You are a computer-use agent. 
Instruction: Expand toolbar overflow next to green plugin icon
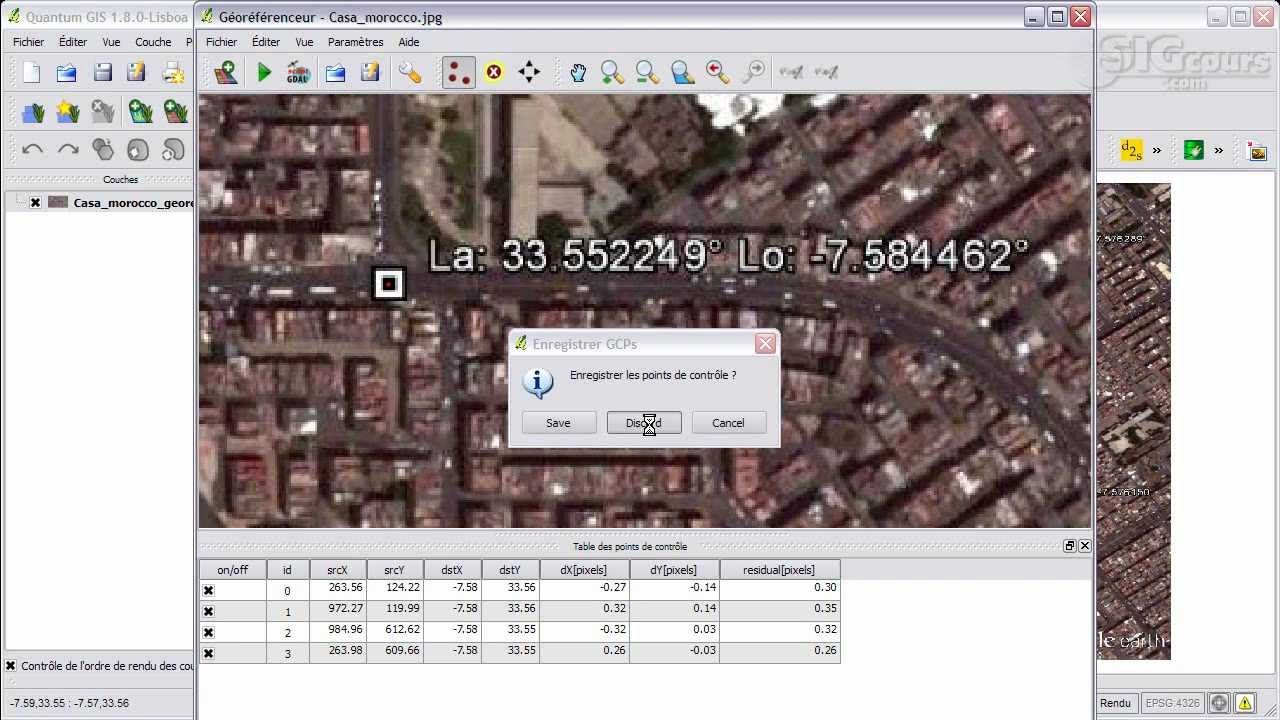(1219, 151)
